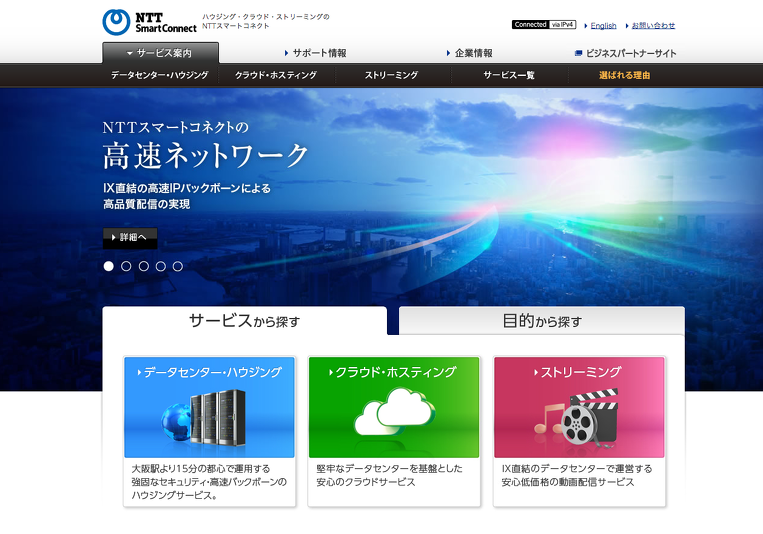
Task: Open the ストリーミング submenu item
Action: 392,75
